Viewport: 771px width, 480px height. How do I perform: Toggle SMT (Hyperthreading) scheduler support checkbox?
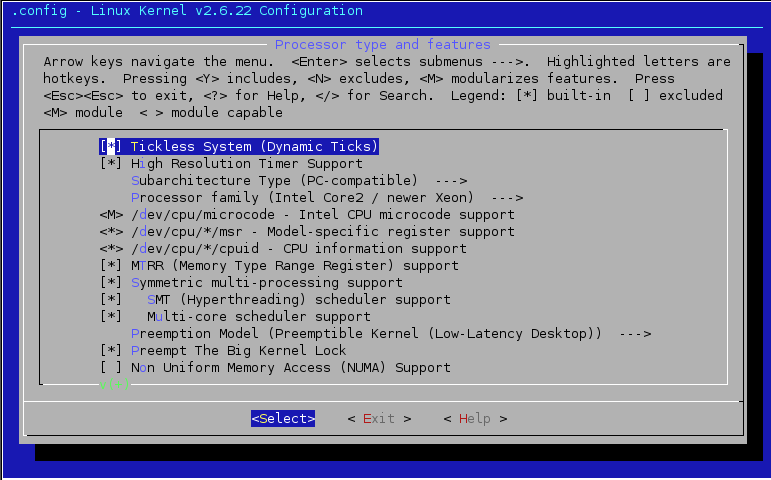[x=111, y=300]
